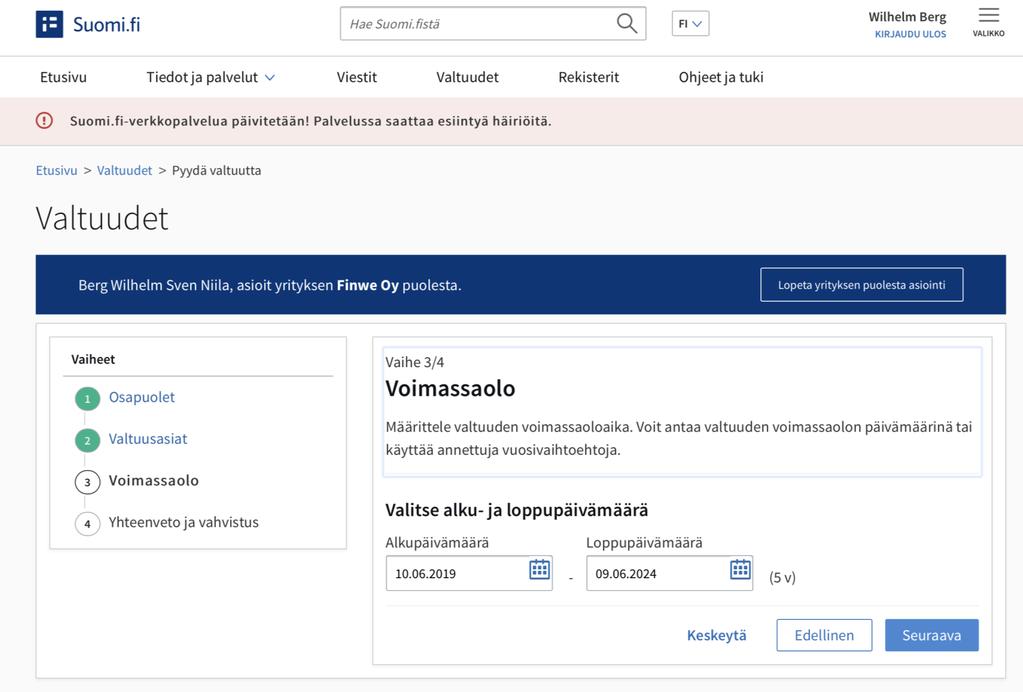Click Yhteenveto ja vahvistus step text

pyautogui.click(x=183, y=522)
